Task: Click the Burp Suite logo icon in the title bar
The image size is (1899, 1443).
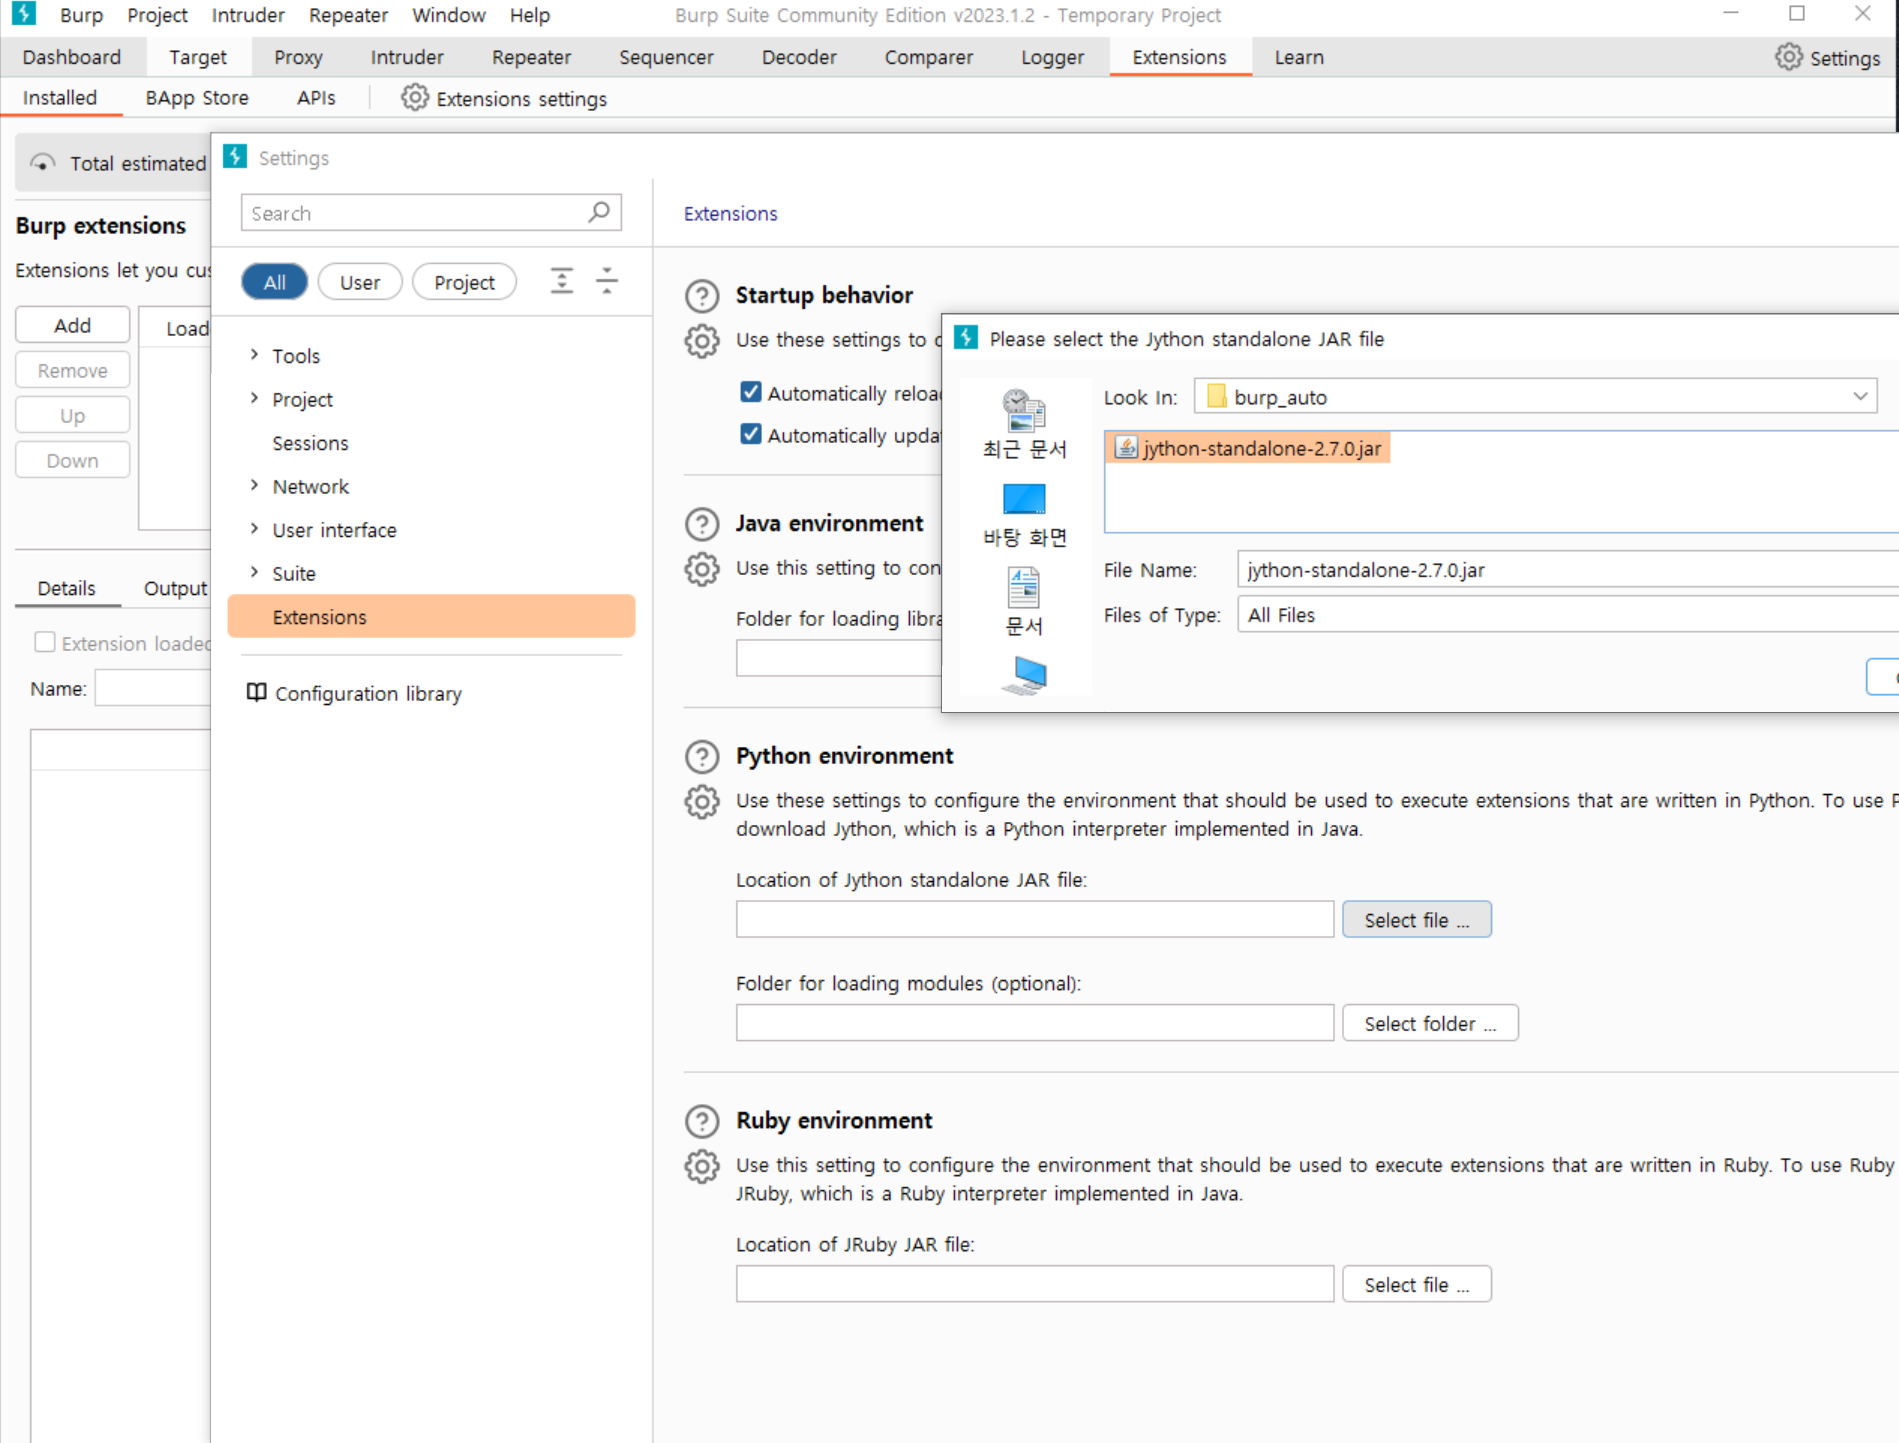Action: [x=23, y=14]
